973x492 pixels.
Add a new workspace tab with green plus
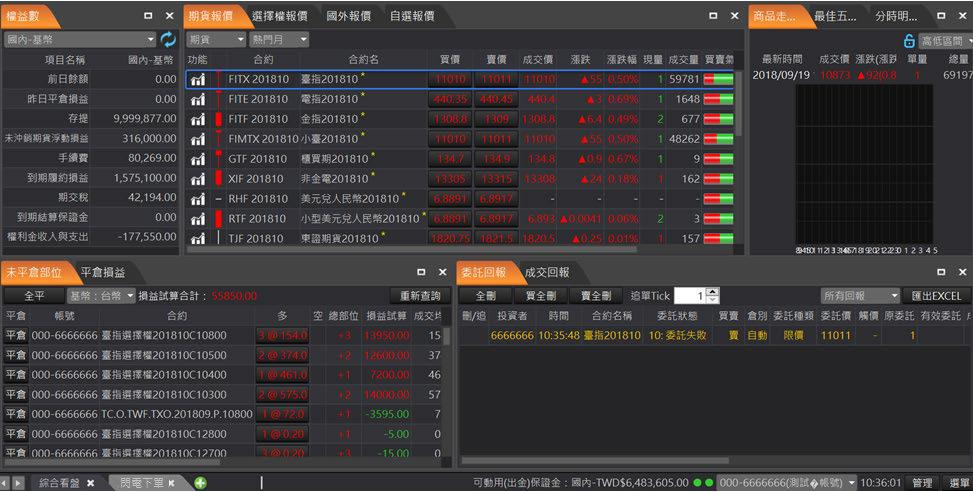(x=200, y=483)
